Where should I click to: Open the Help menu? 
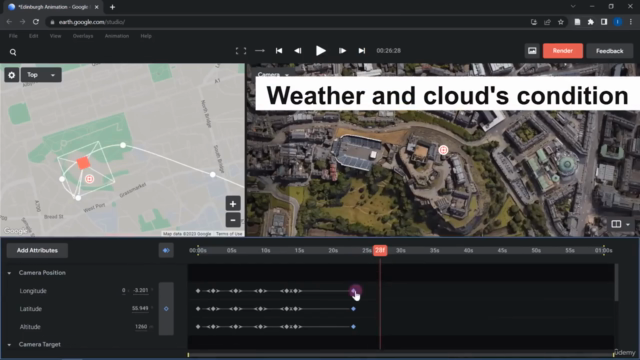146,36
